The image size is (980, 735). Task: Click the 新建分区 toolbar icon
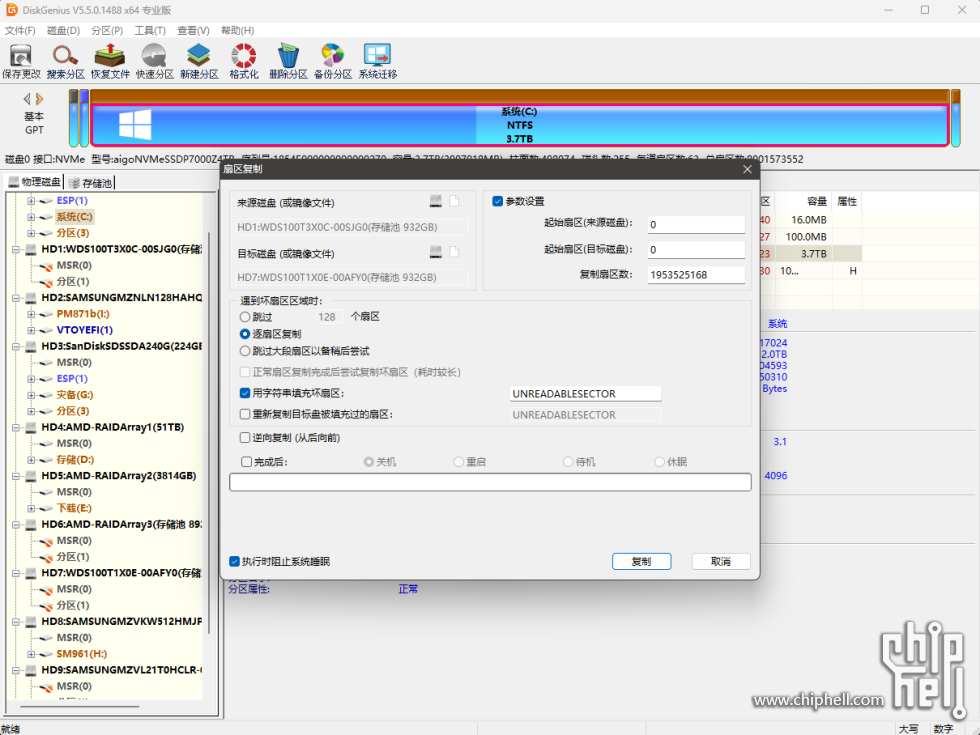[199, 61]
